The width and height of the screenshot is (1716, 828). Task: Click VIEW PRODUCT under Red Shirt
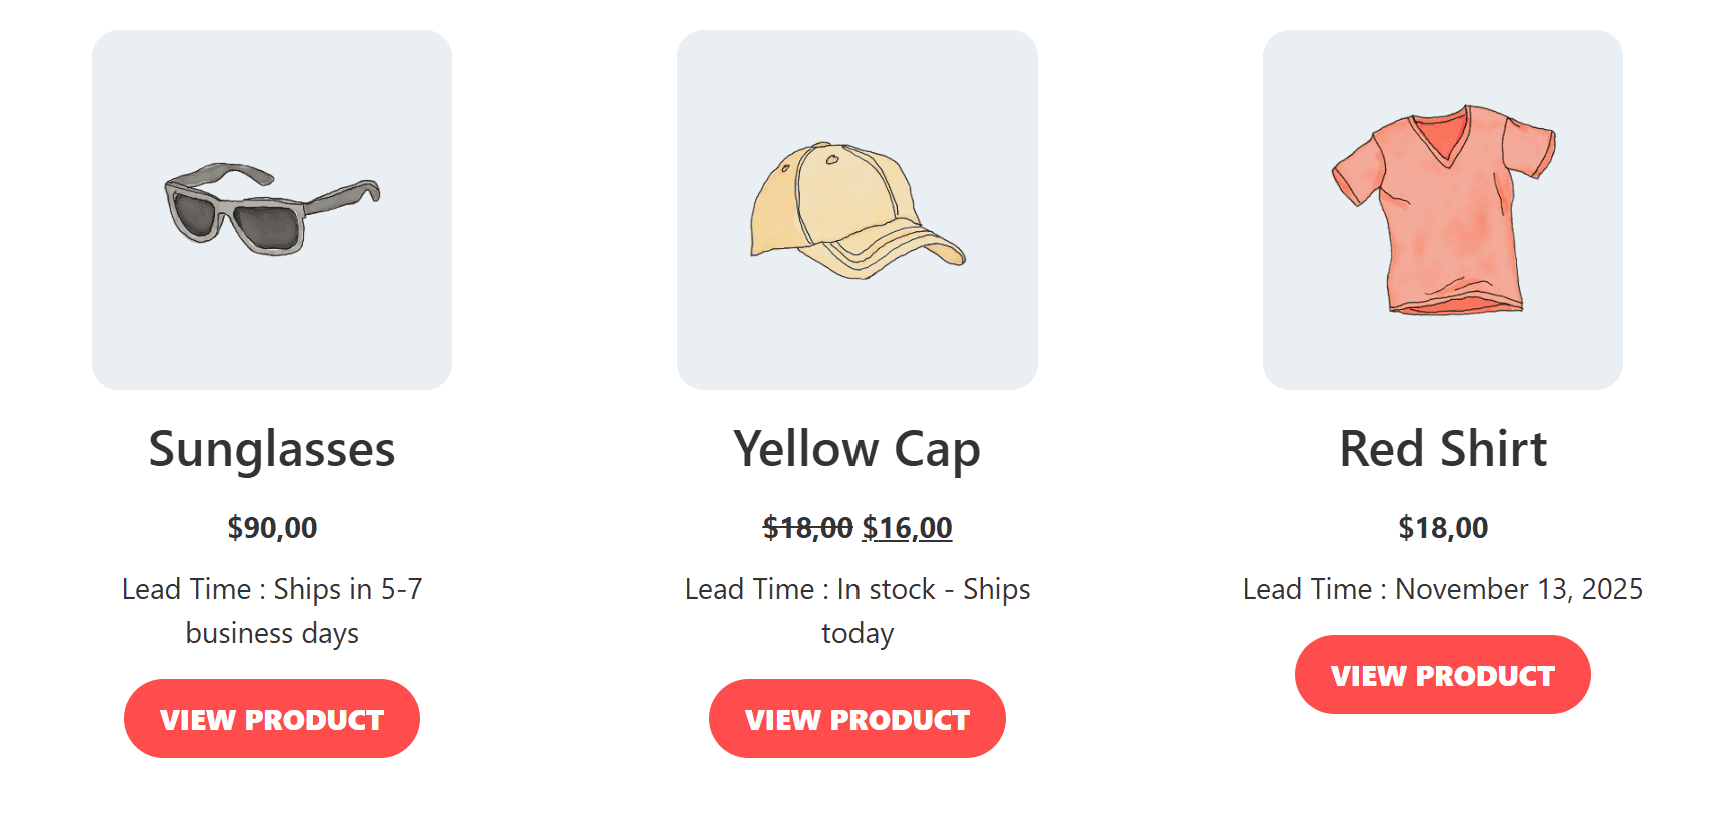[x=1442, y=674]
